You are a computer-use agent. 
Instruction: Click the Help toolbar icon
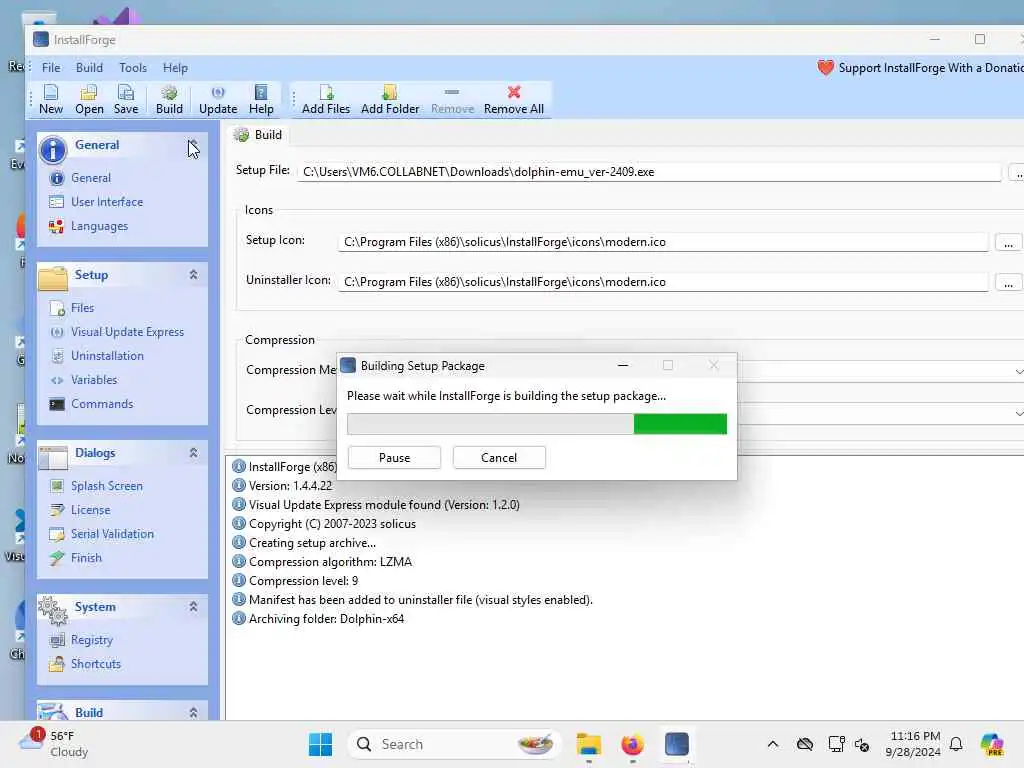pos(261,99)
